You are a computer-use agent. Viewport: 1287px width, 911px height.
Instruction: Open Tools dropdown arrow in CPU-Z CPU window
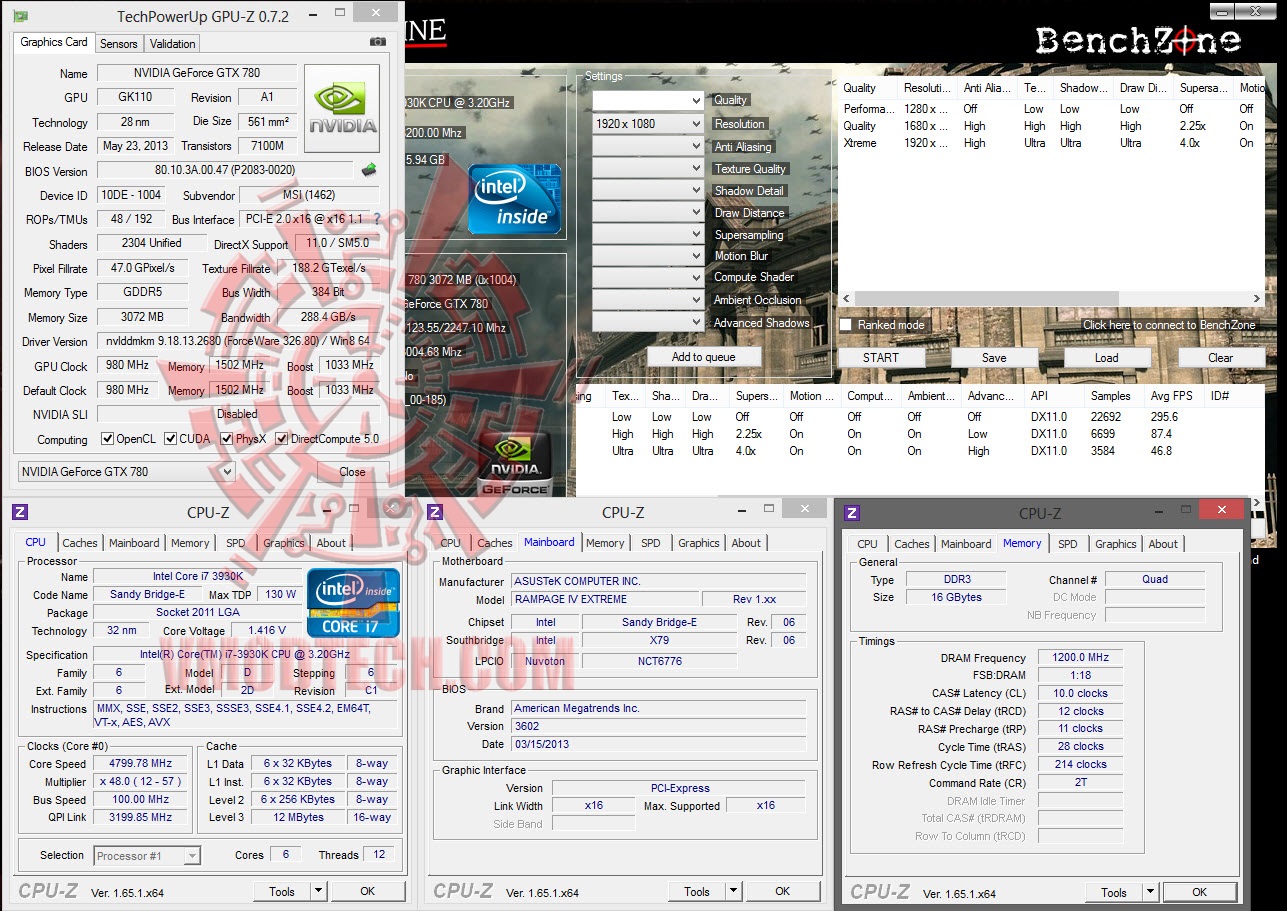point(318,891)
